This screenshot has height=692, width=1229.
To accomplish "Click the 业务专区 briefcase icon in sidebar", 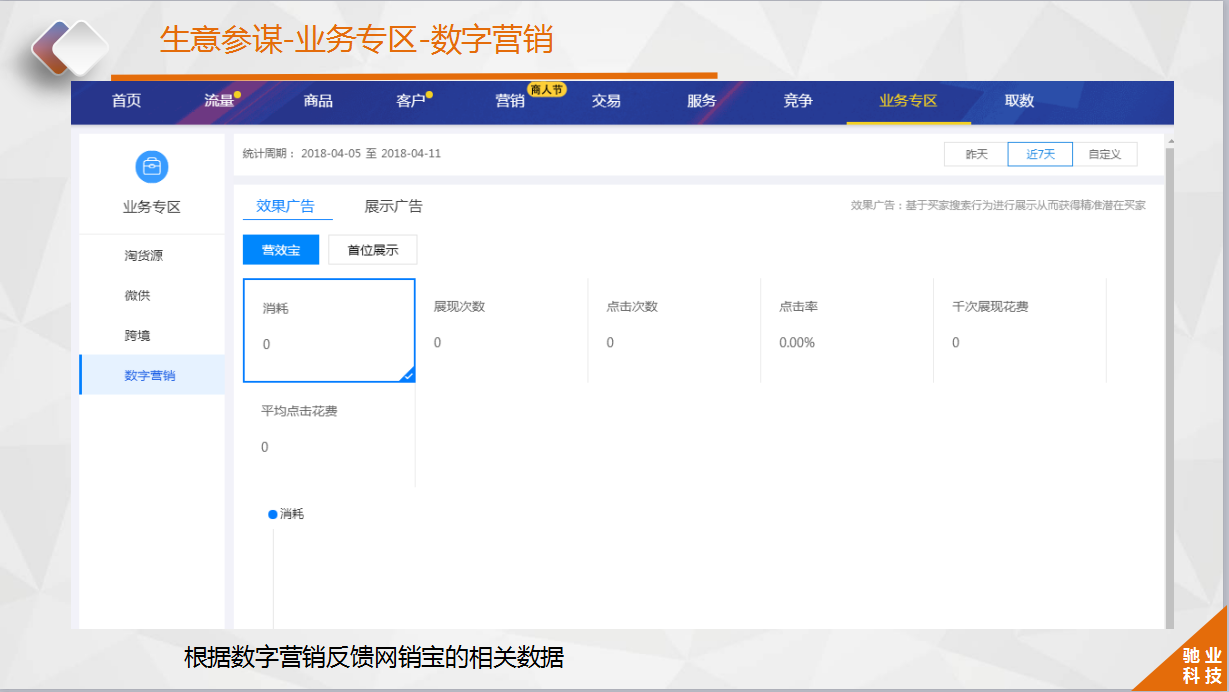I will [x=152, y=166].
